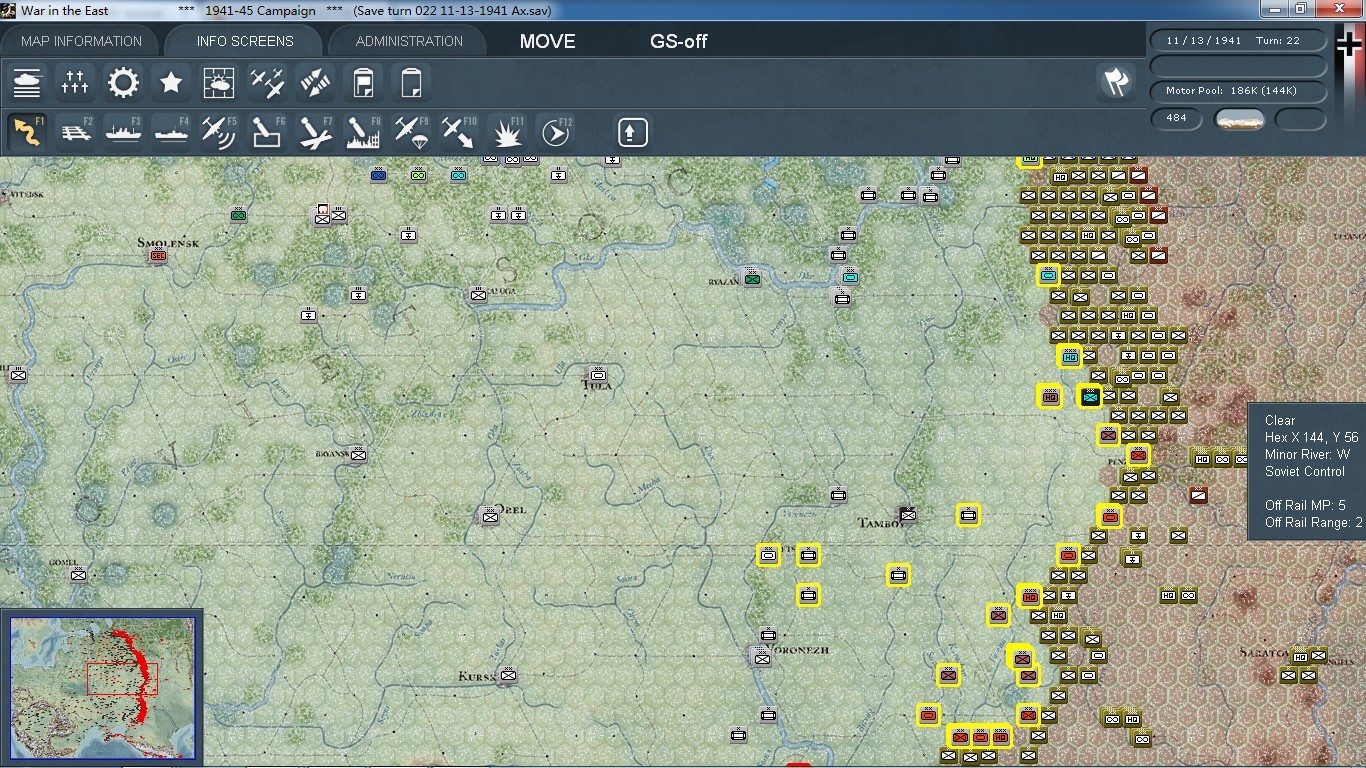Click the 484 admin points pill
The image size is (1366, 768).
click(1176, 119)
